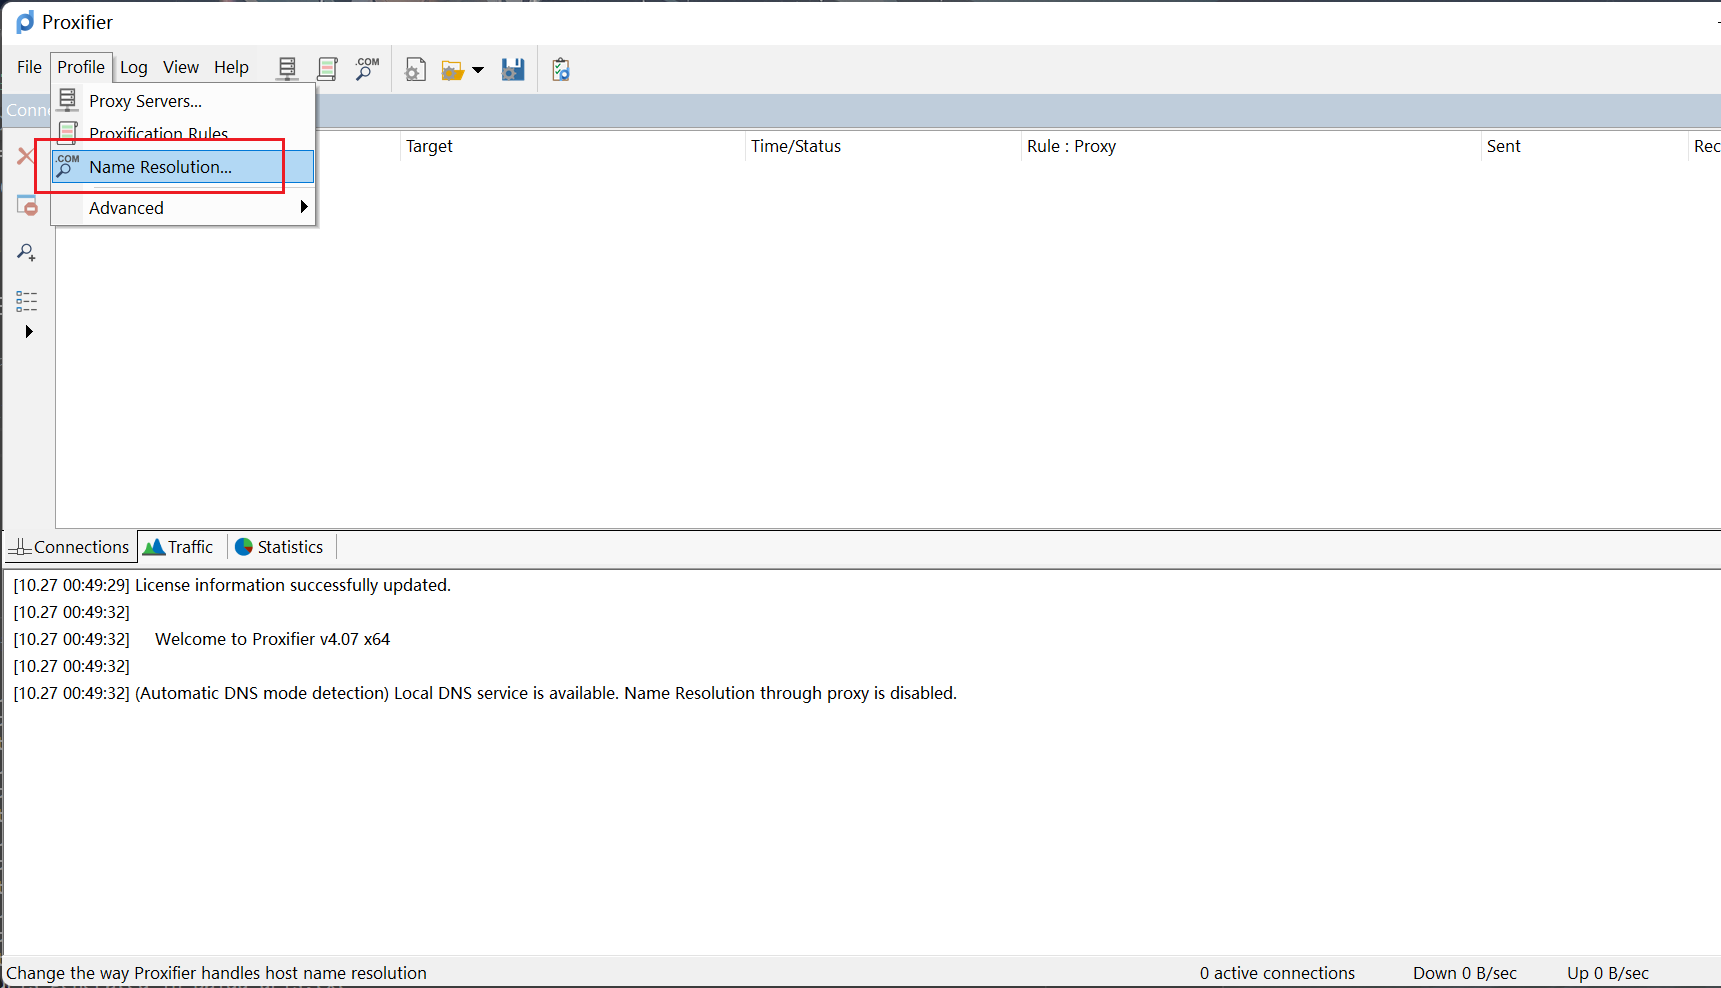
Task: Expand the sidebar overflow arrow
Action: pyautogui.click(x=29, y=332)
